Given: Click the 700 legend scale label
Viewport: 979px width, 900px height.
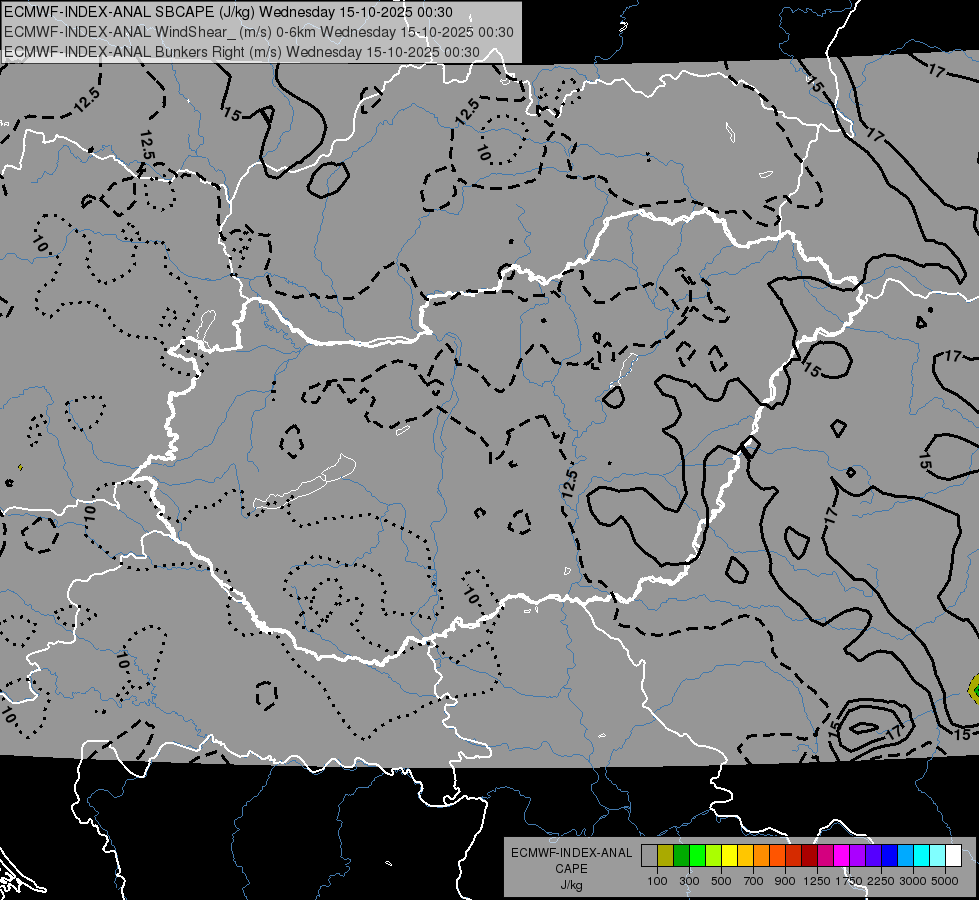Looking at the screenshot, I should click(754, 881).
